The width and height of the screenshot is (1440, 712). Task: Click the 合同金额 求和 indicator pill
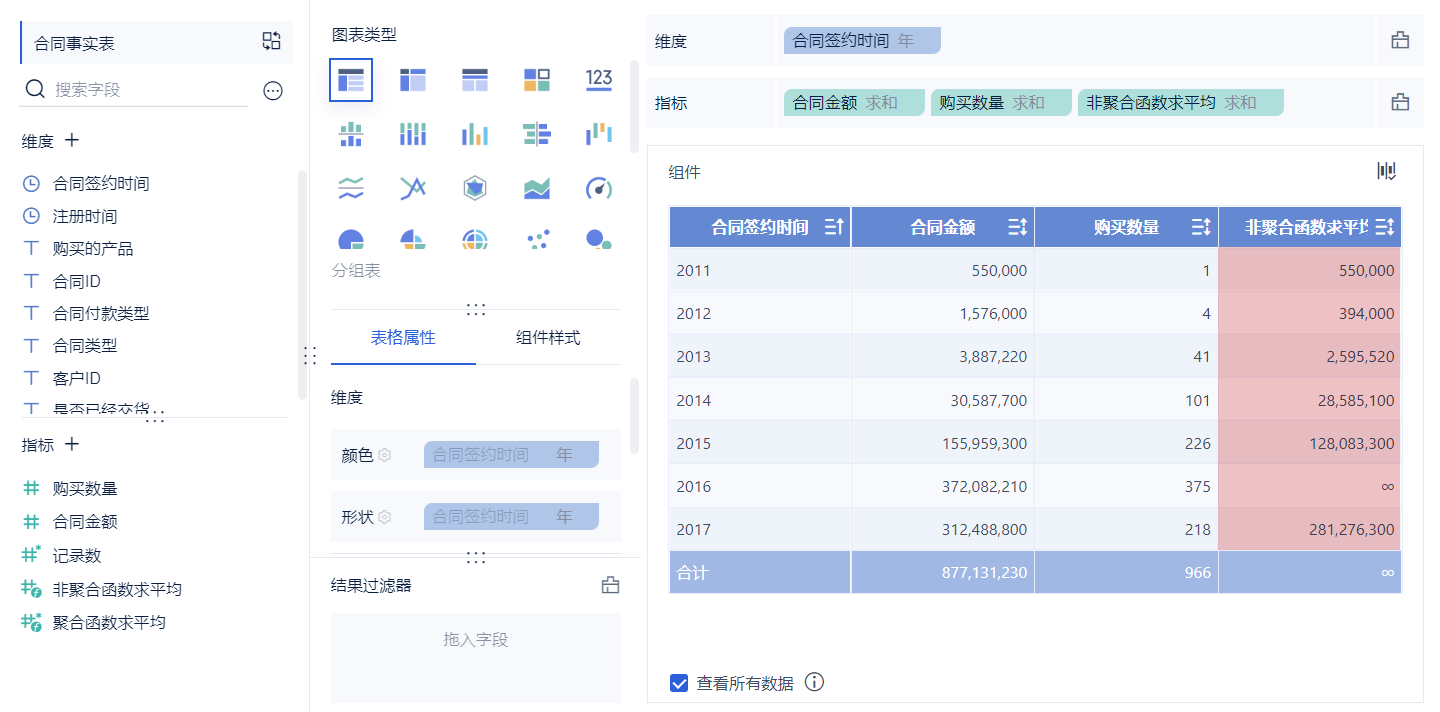point(854,103)
